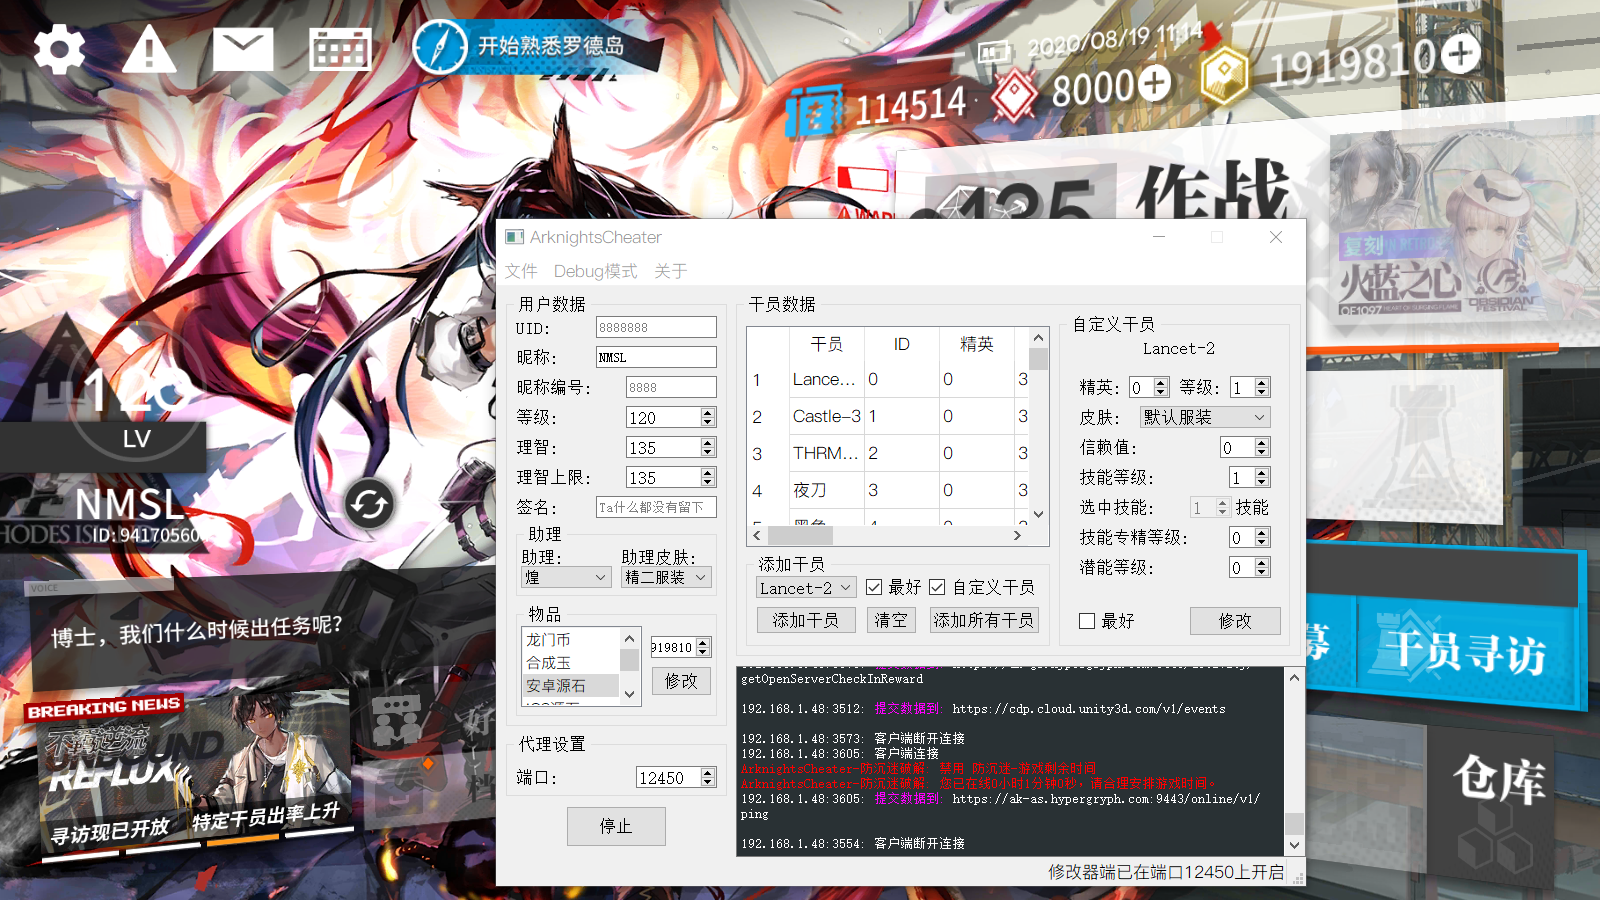Adjust the custom operator 精英 spinner
The height and width of the screenshot is (900, 1600).
pos(1161,387)
